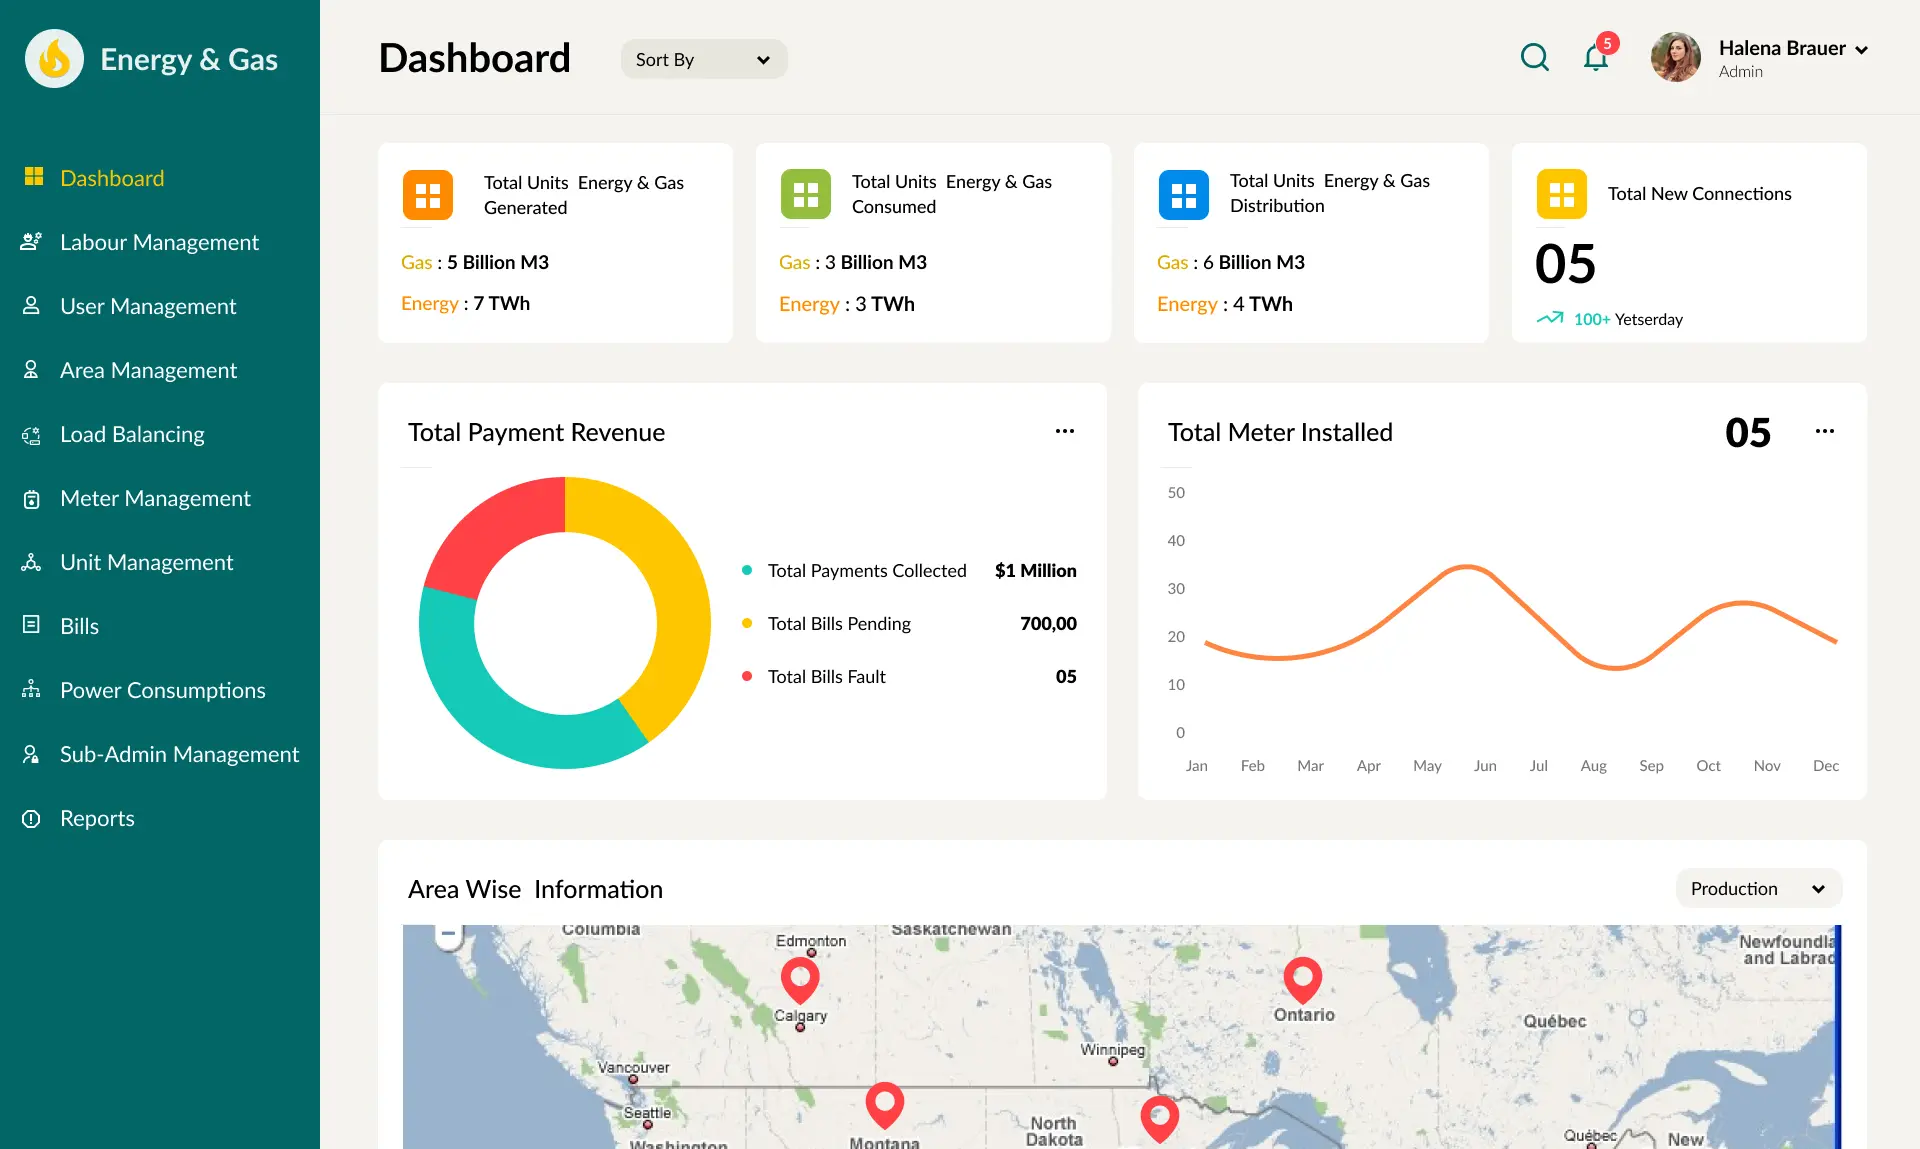Click the search magnifier icon
The image size is (1920, 1149).
click(x=1534, y=57)
